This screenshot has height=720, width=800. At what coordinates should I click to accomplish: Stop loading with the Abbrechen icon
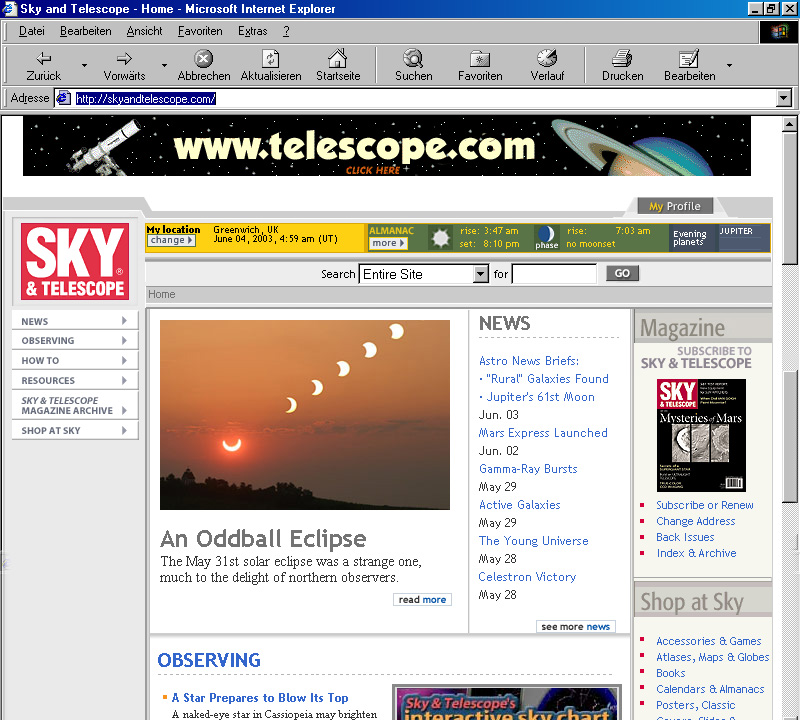click(x=203, y=65)
